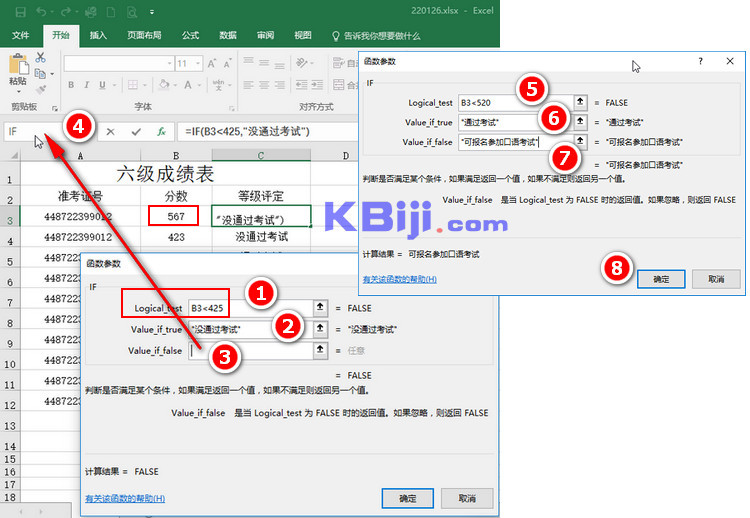Click the Redo arrow icon

coord(66,11)
